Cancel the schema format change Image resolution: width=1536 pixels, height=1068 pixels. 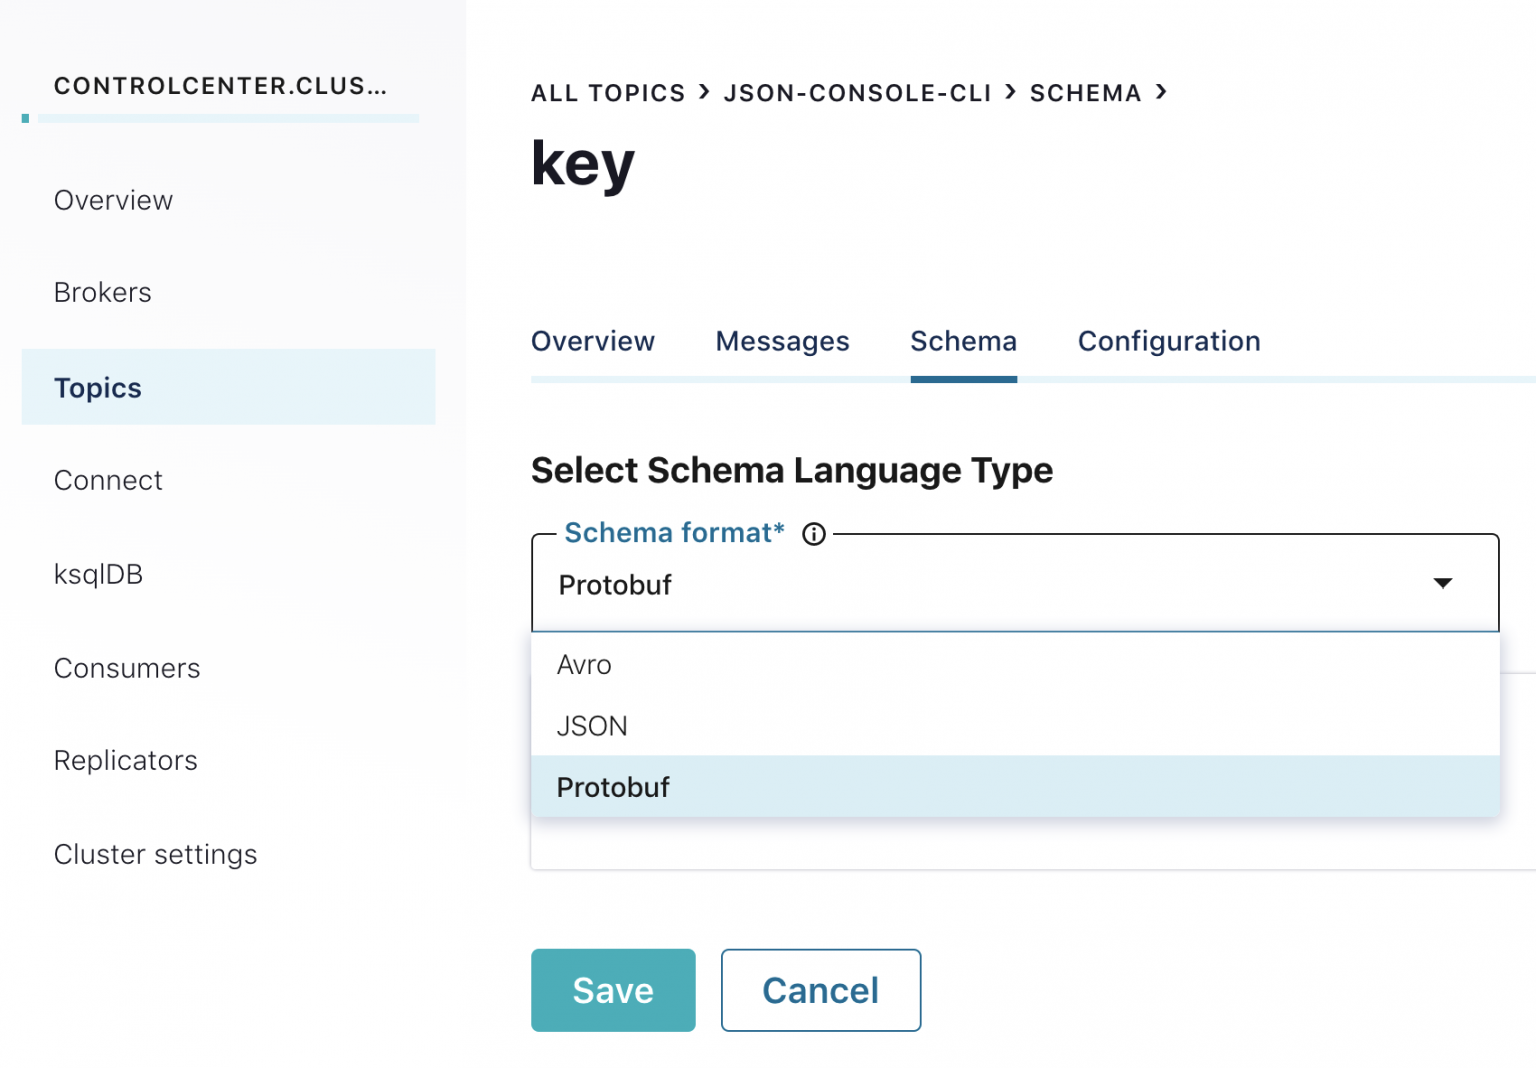pos(820,990)
